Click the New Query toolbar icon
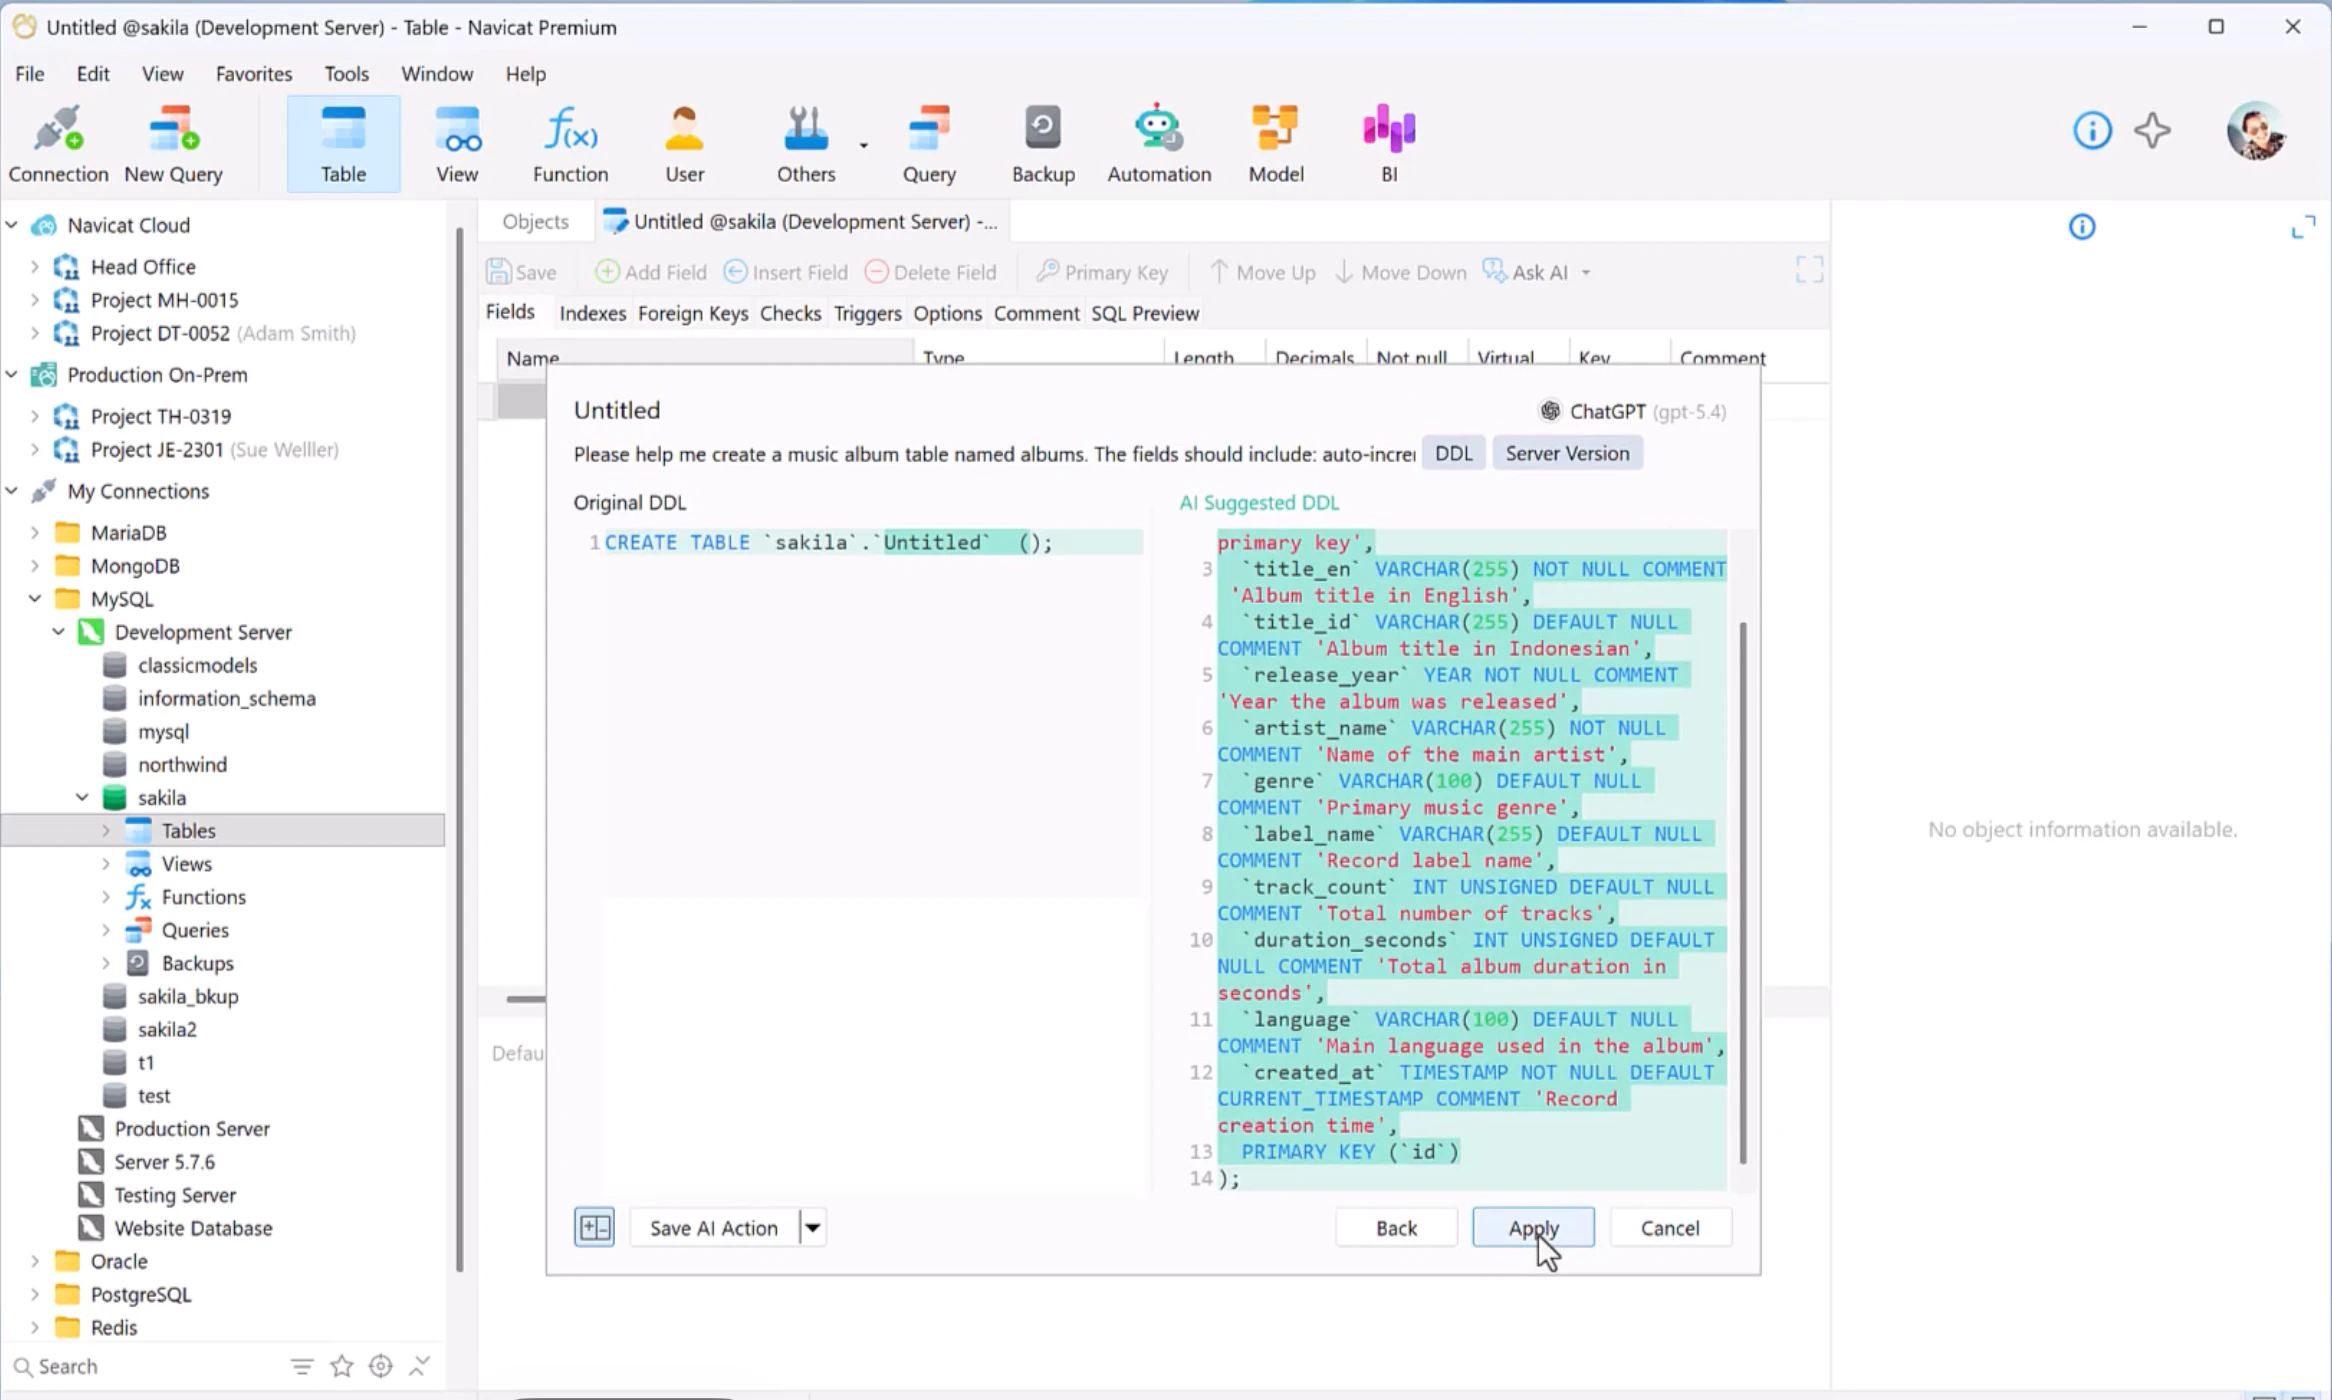The height and width of the screenshot is (1400, 2332). (x=173, y=144)
